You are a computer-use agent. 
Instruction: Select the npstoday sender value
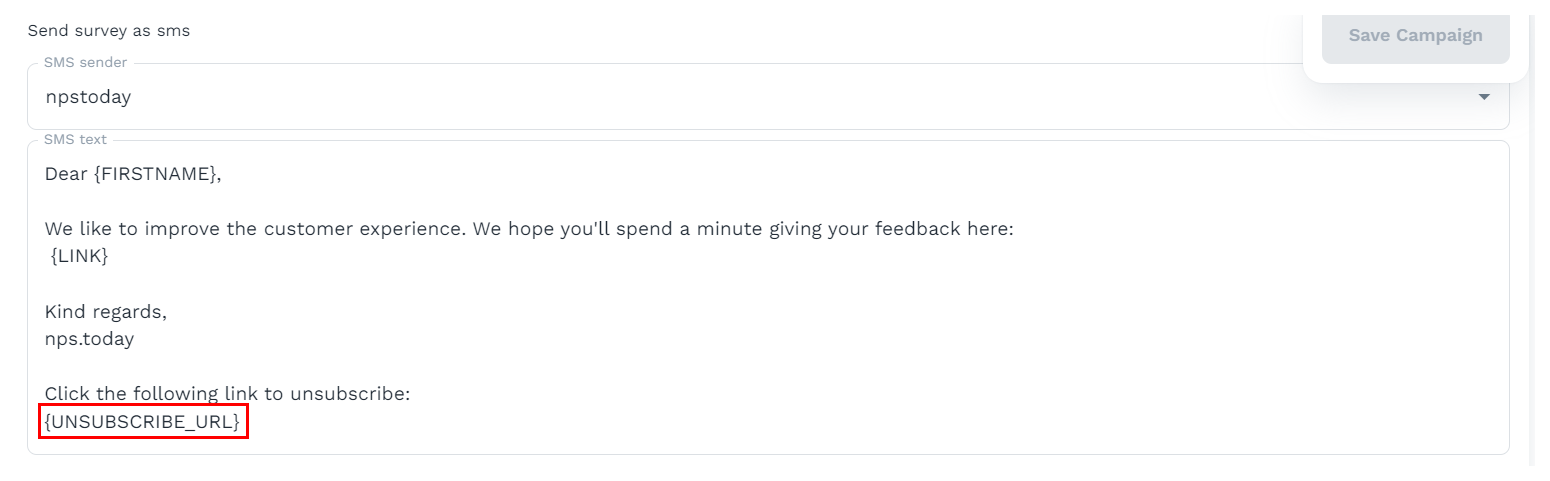click(88, 97)
